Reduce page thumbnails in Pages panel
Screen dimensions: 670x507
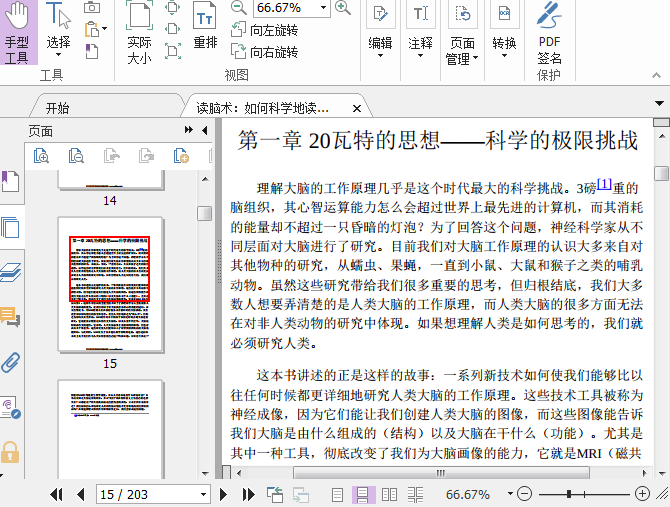click(76, 156)
